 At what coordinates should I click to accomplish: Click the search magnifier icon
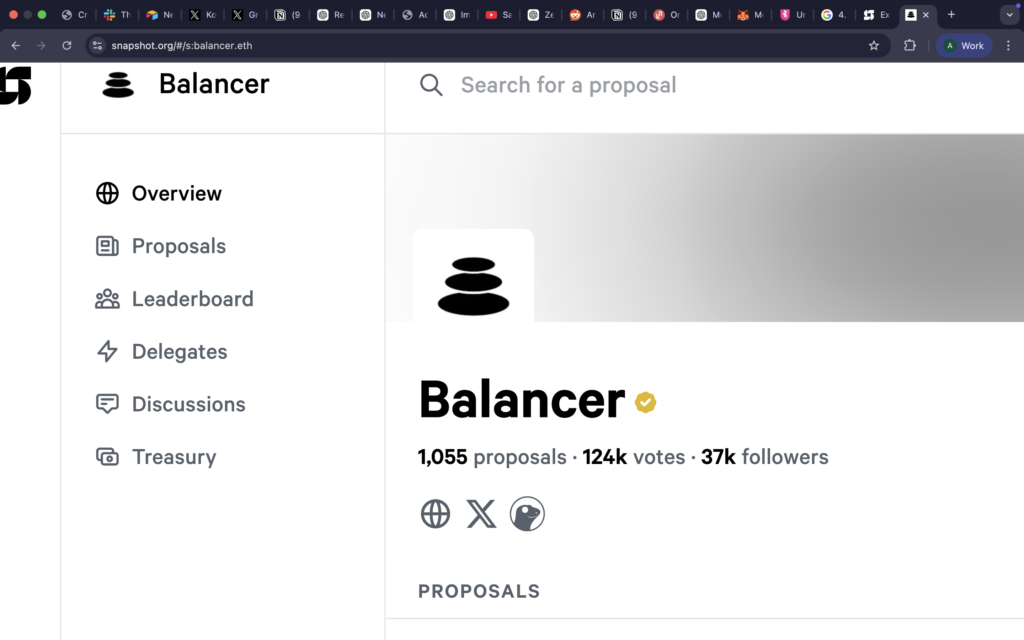[x=431, y=85]
